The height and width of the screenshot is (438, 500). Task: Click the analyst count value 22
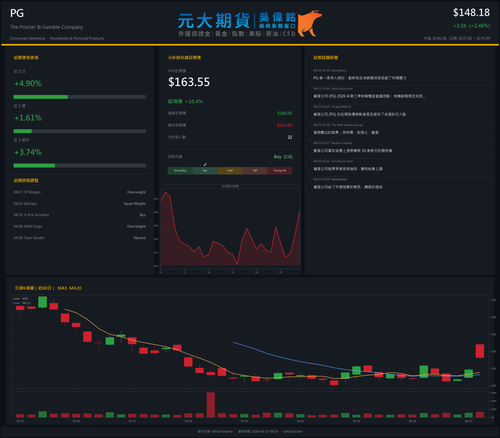[x=290, y=137]
